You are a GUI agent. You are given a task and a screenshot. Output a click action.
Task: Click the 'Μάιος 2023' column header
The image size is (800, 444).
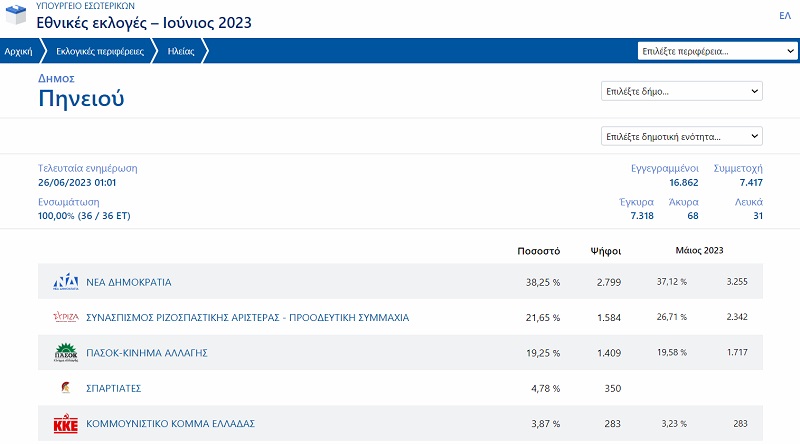699,250
